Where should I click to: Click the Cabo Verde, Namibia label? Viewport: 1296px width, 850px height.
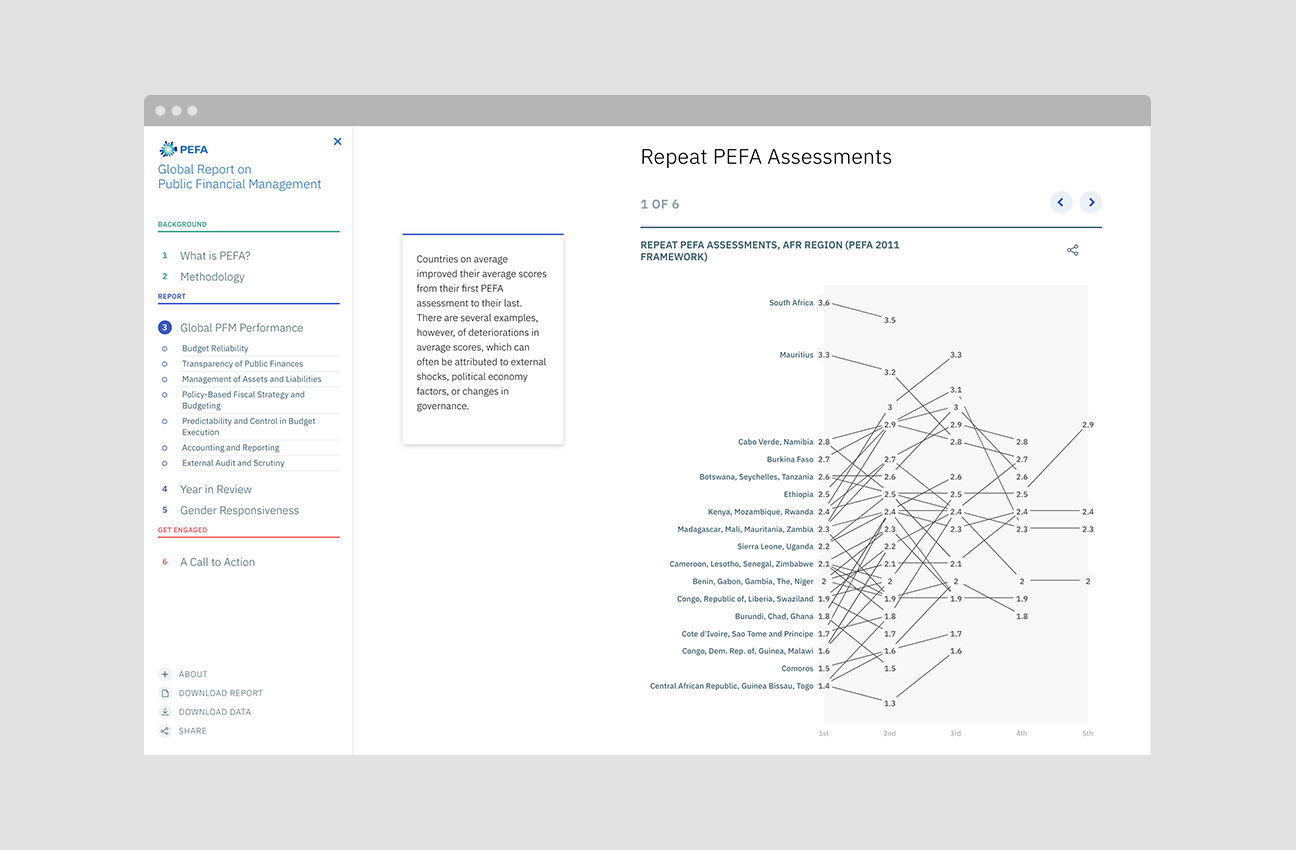click(776, 442)
